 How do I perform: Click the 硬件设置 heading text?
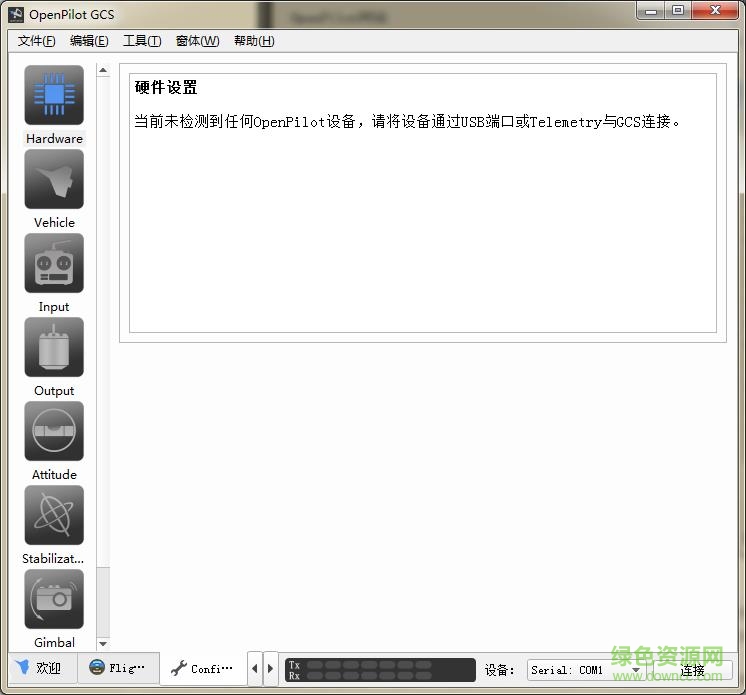[166, 88]
